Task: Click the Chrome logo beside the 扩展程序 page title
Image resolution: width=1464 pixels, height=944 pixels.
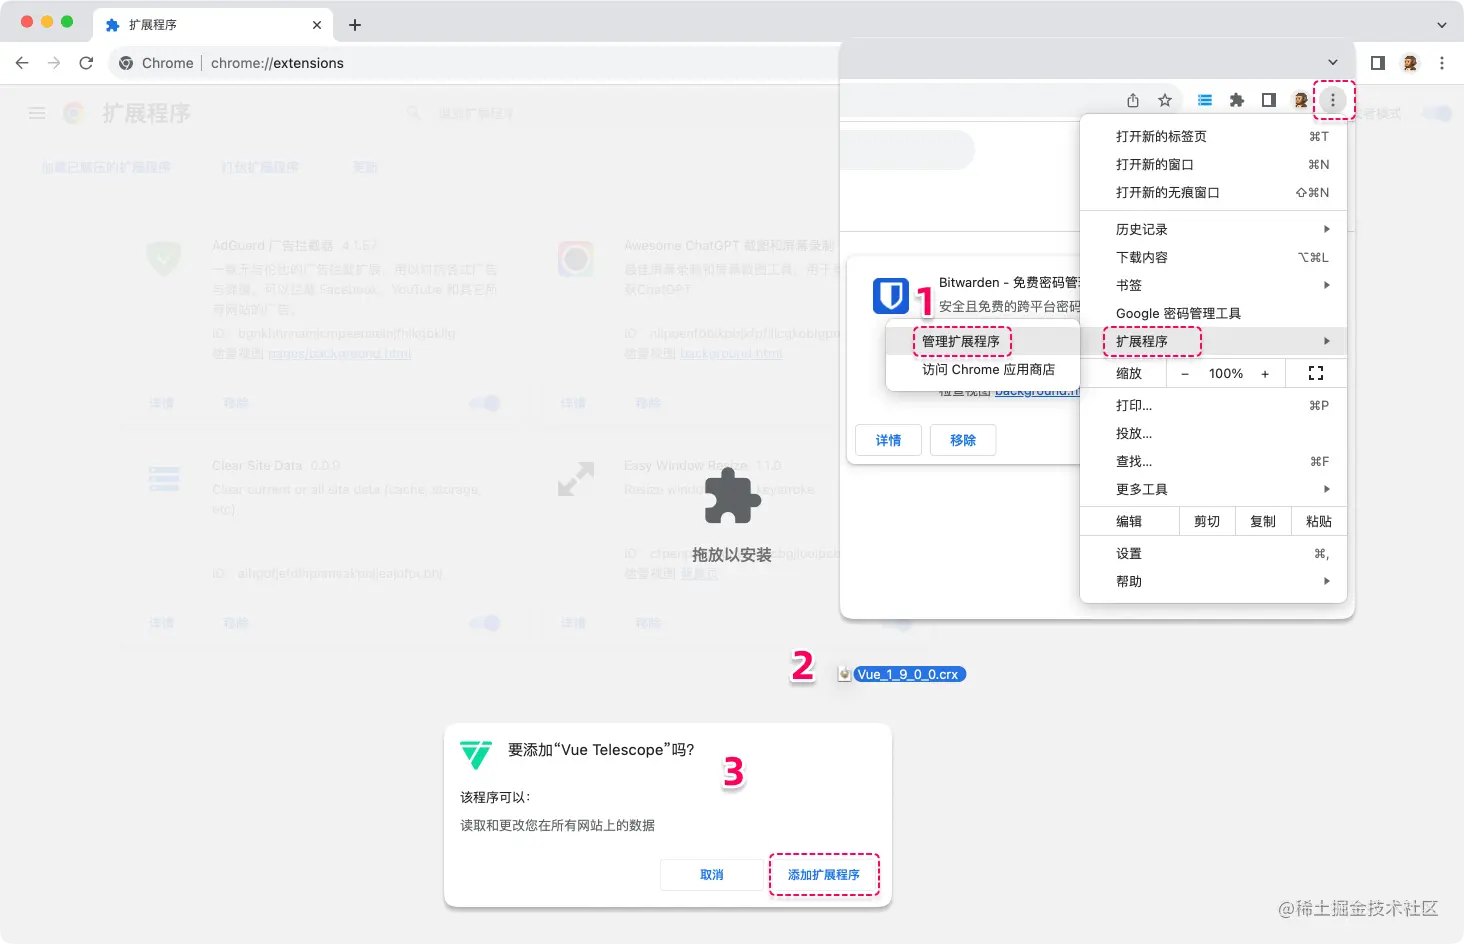Action: coord(75,113)
